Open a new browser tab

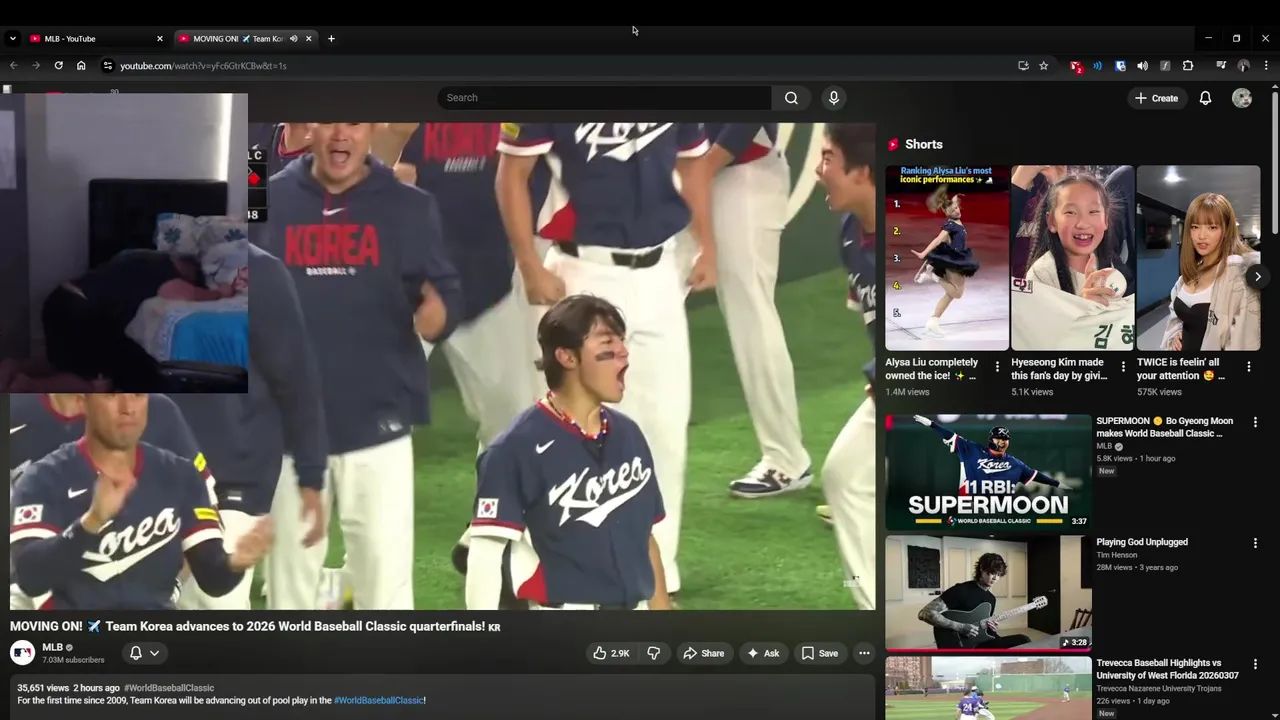pyautogui.click(x=331, y=39)
